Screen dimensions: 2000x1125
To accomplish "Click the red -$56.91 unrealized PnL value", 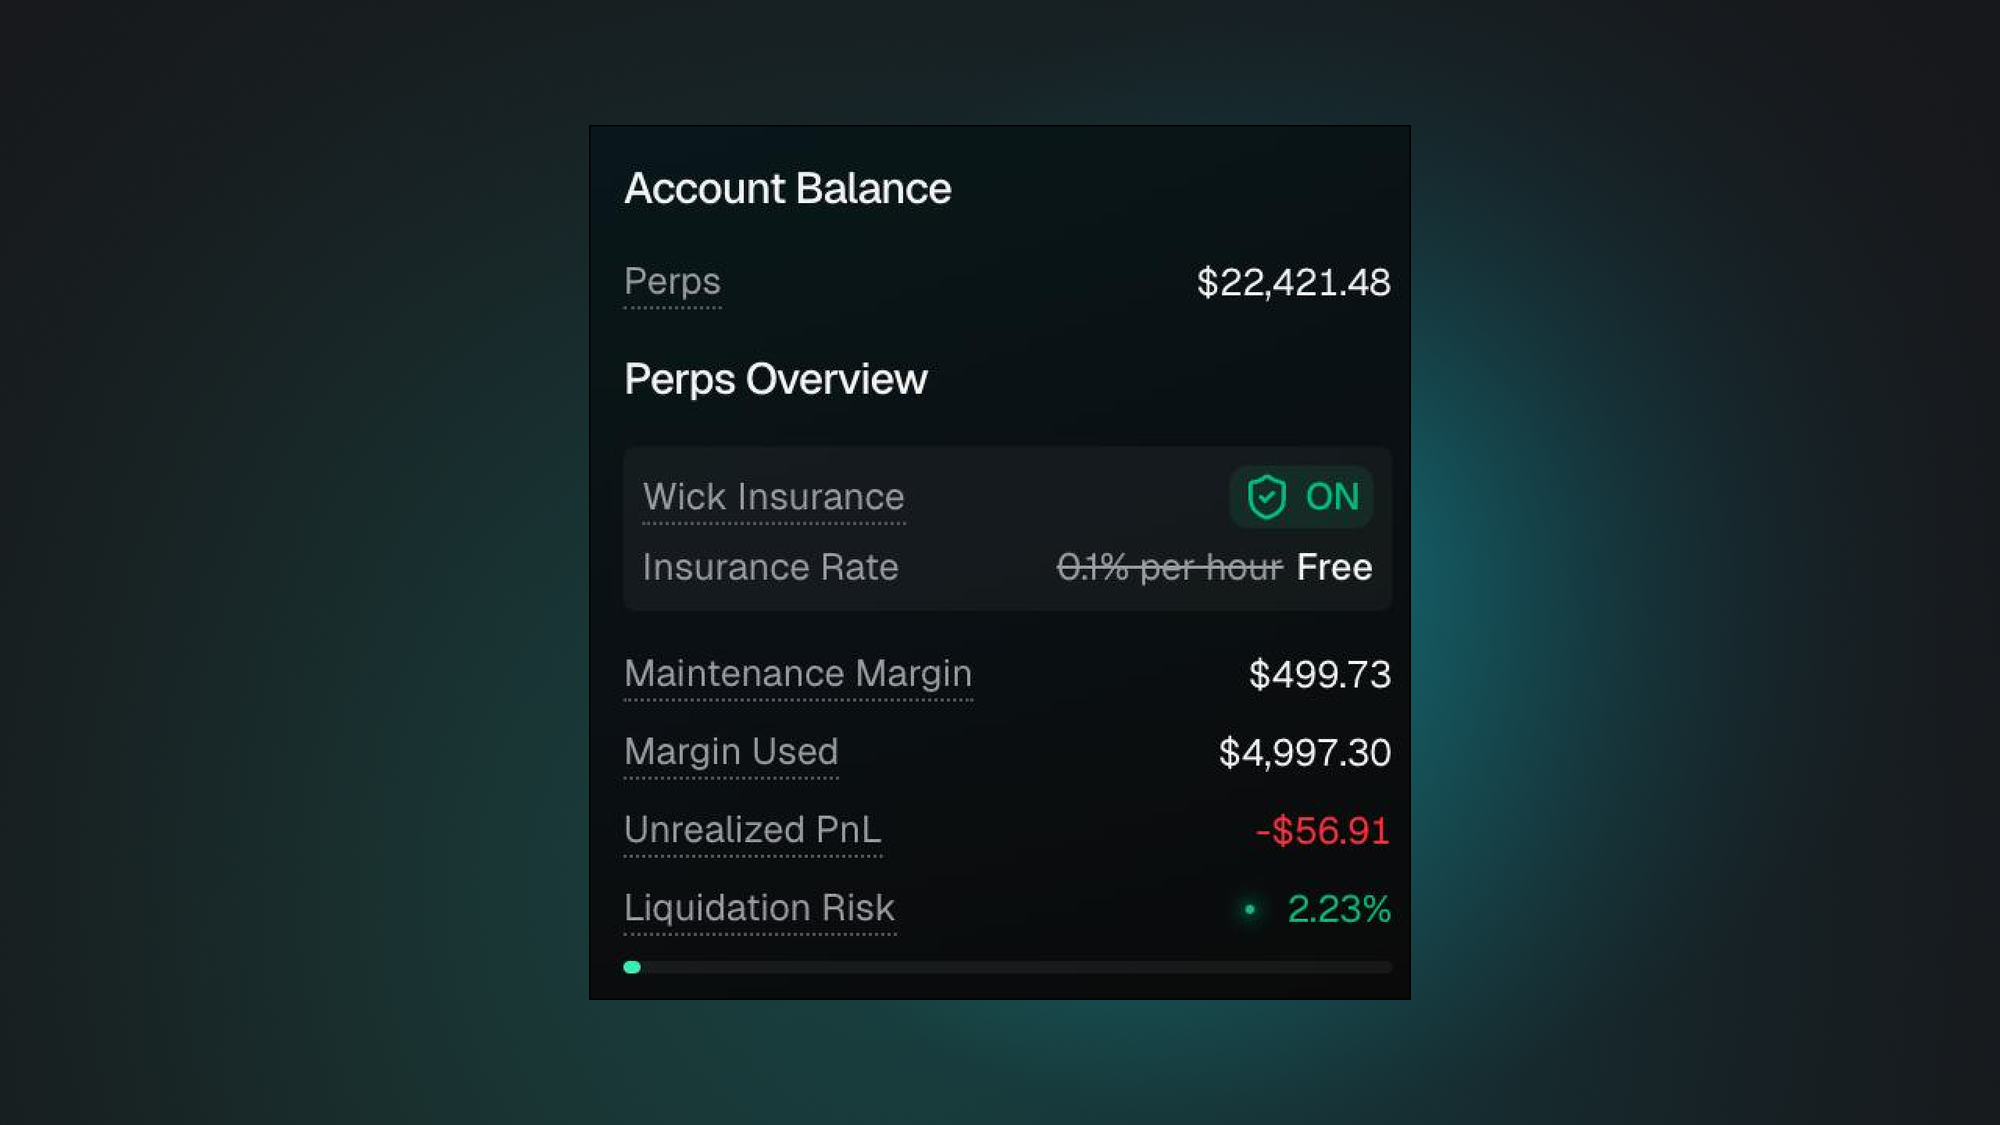I will tap(1322, 831).
